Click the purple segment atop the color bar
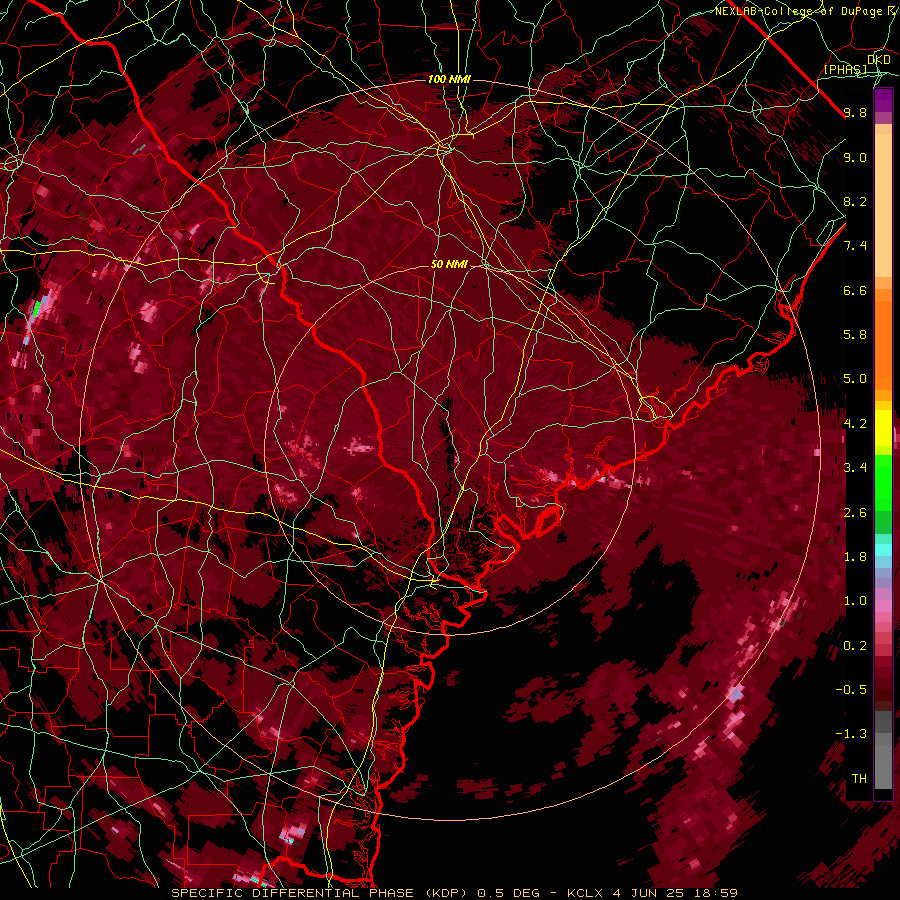900x900 pixels. 883,100
